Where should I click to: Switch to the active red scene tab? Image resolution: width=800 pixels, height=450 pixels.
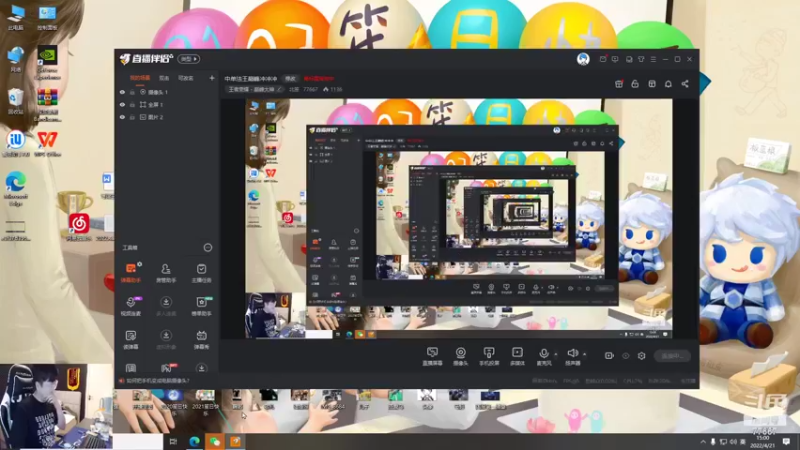click(140, 78)
